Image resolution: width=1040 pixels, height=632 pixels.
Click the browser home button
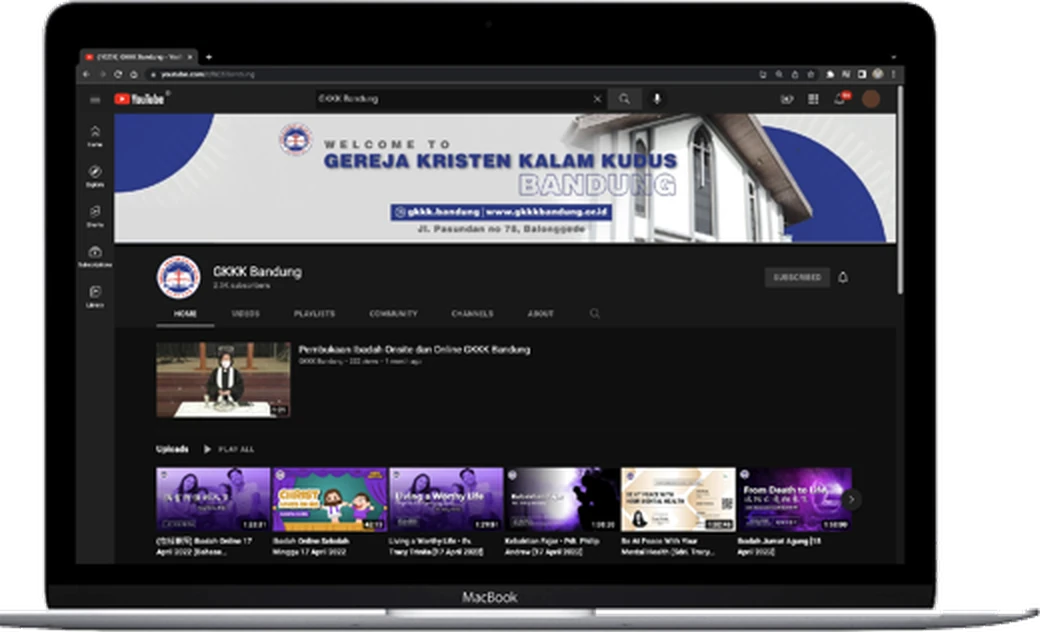click(134, 74)
